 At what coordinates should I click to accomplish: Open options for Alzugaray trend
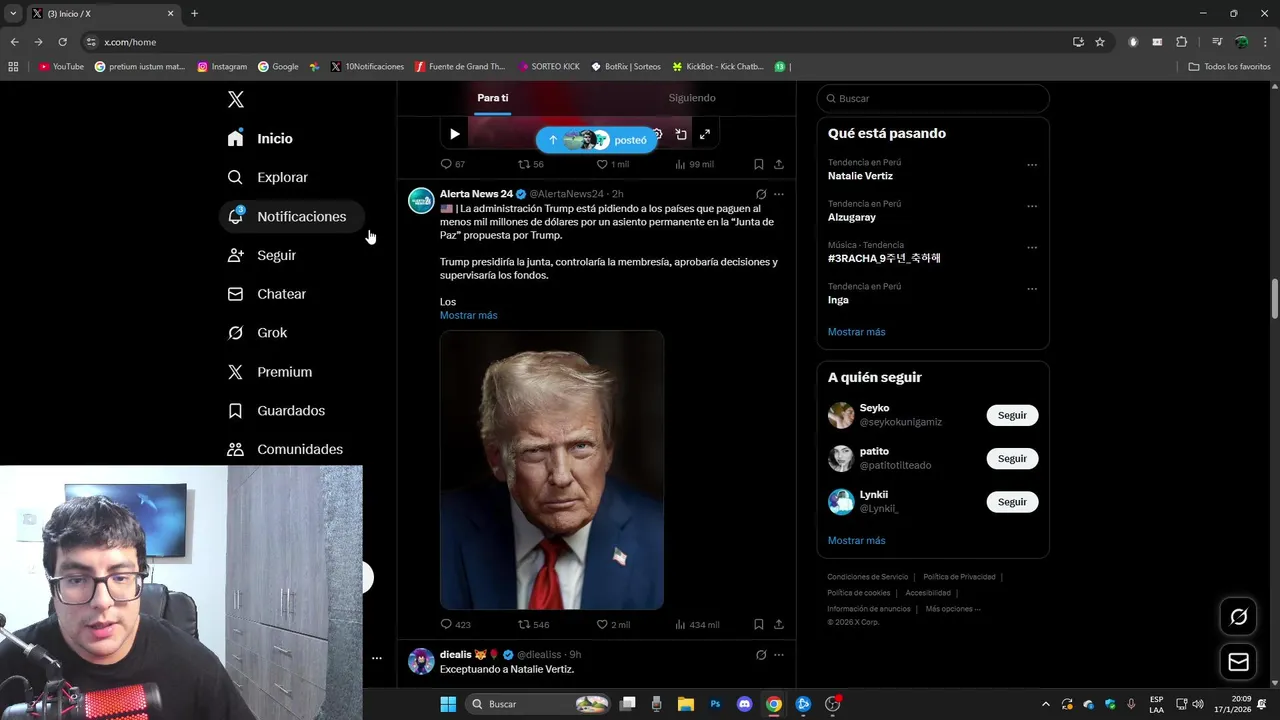click(x=1032, y=206)
